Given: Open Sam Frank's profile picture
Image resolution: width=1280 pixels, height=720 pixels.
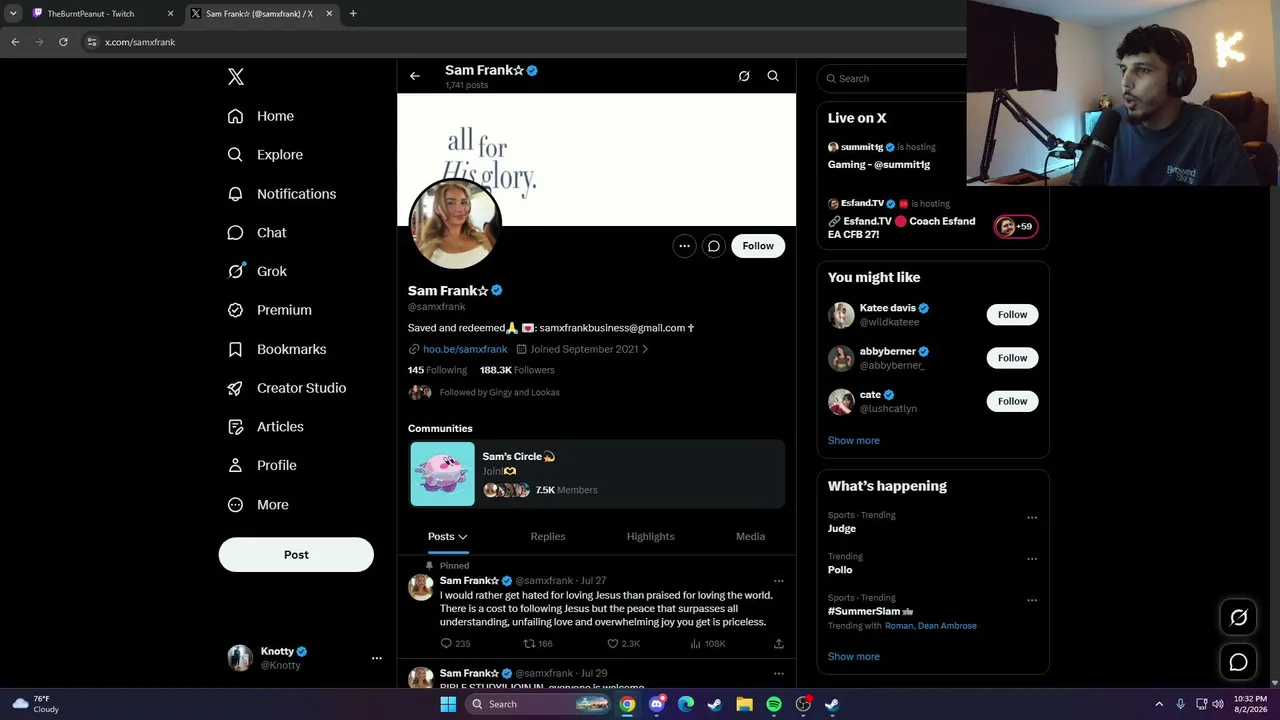Looking at the screenshot, I should pos(455,224).
